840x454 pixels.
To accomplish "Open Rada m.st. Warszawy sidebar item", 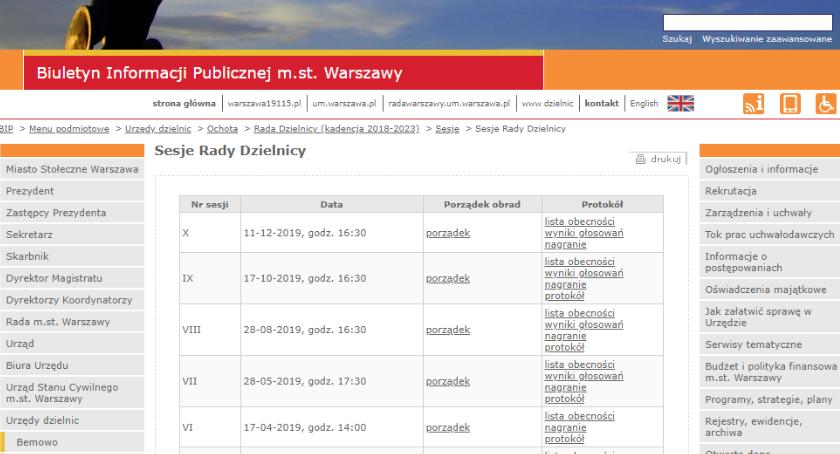I will pyautogui.click(x=72, y=322).
